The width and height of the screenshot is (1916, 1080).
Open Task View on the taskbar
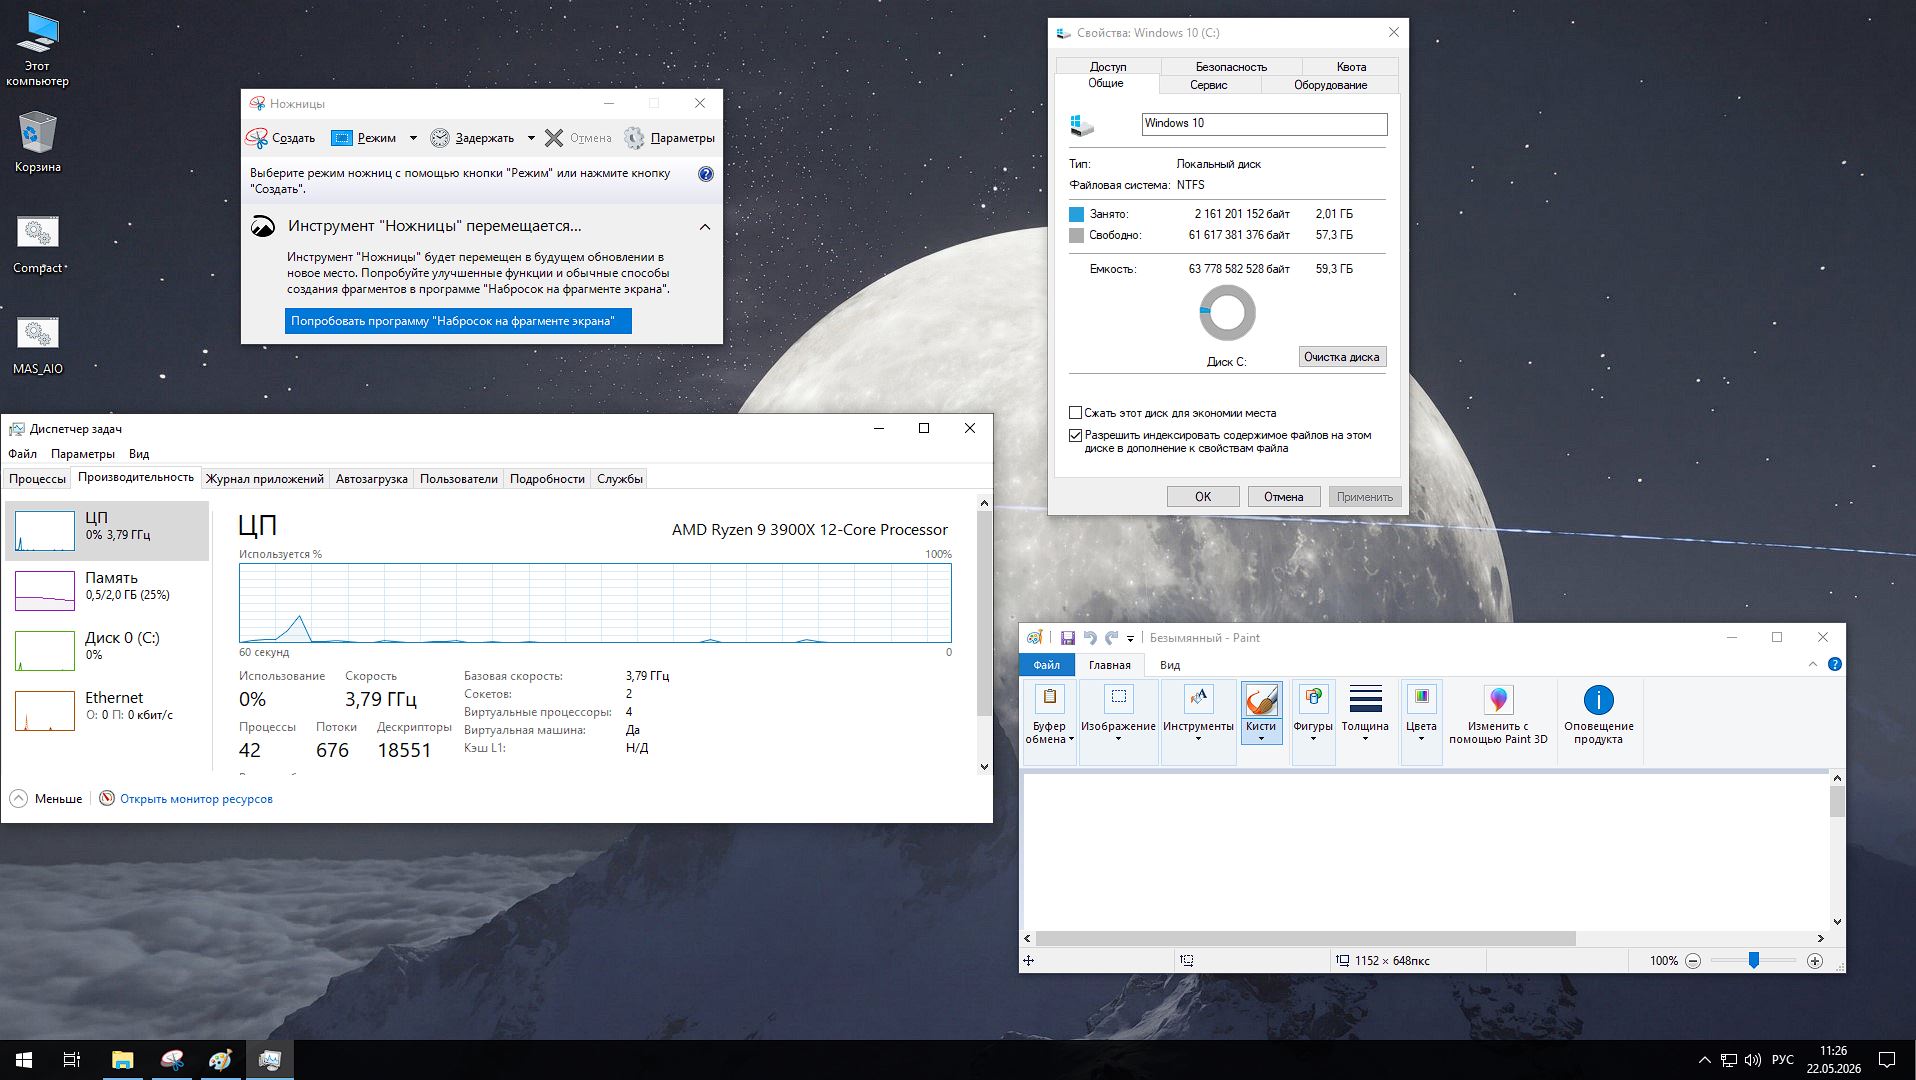[72, 1060]
